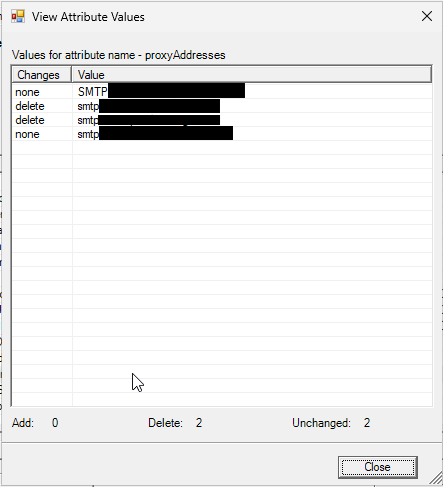Click the Unchanged count label

pos(321,423)
